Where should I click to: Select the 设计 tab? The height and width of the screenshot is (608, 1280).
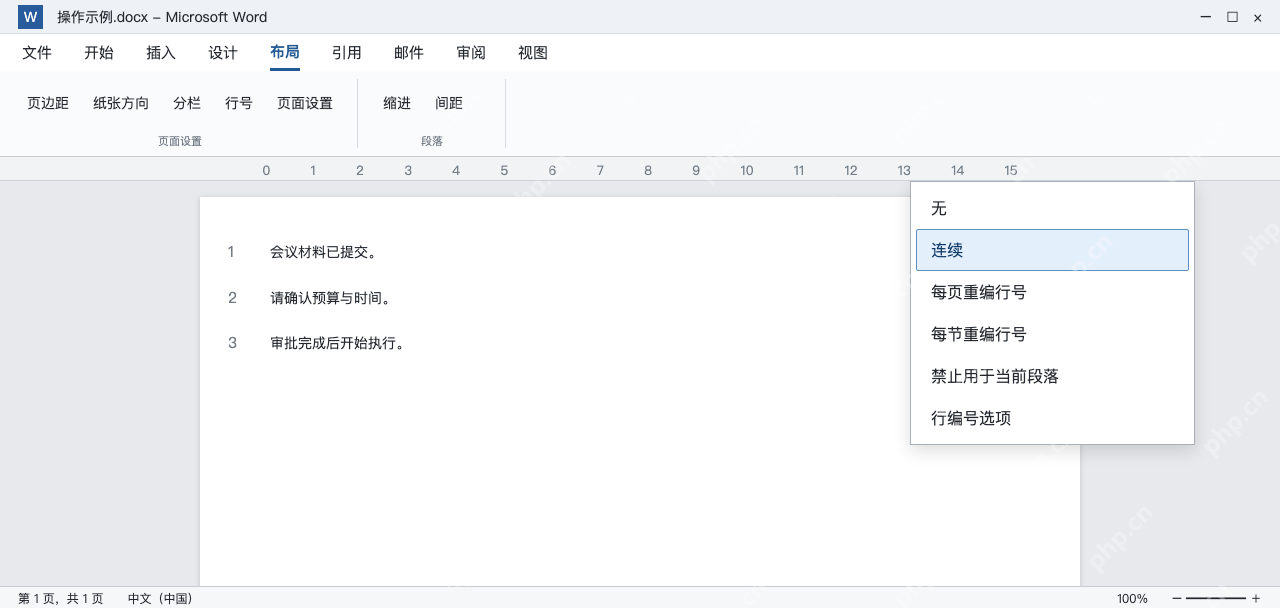(x=223, y=53)
